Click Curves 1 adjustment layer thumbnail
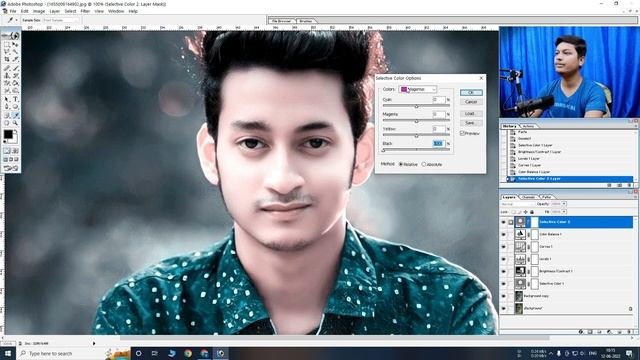The width and height of the screenshot is (640, 360). 520,247
